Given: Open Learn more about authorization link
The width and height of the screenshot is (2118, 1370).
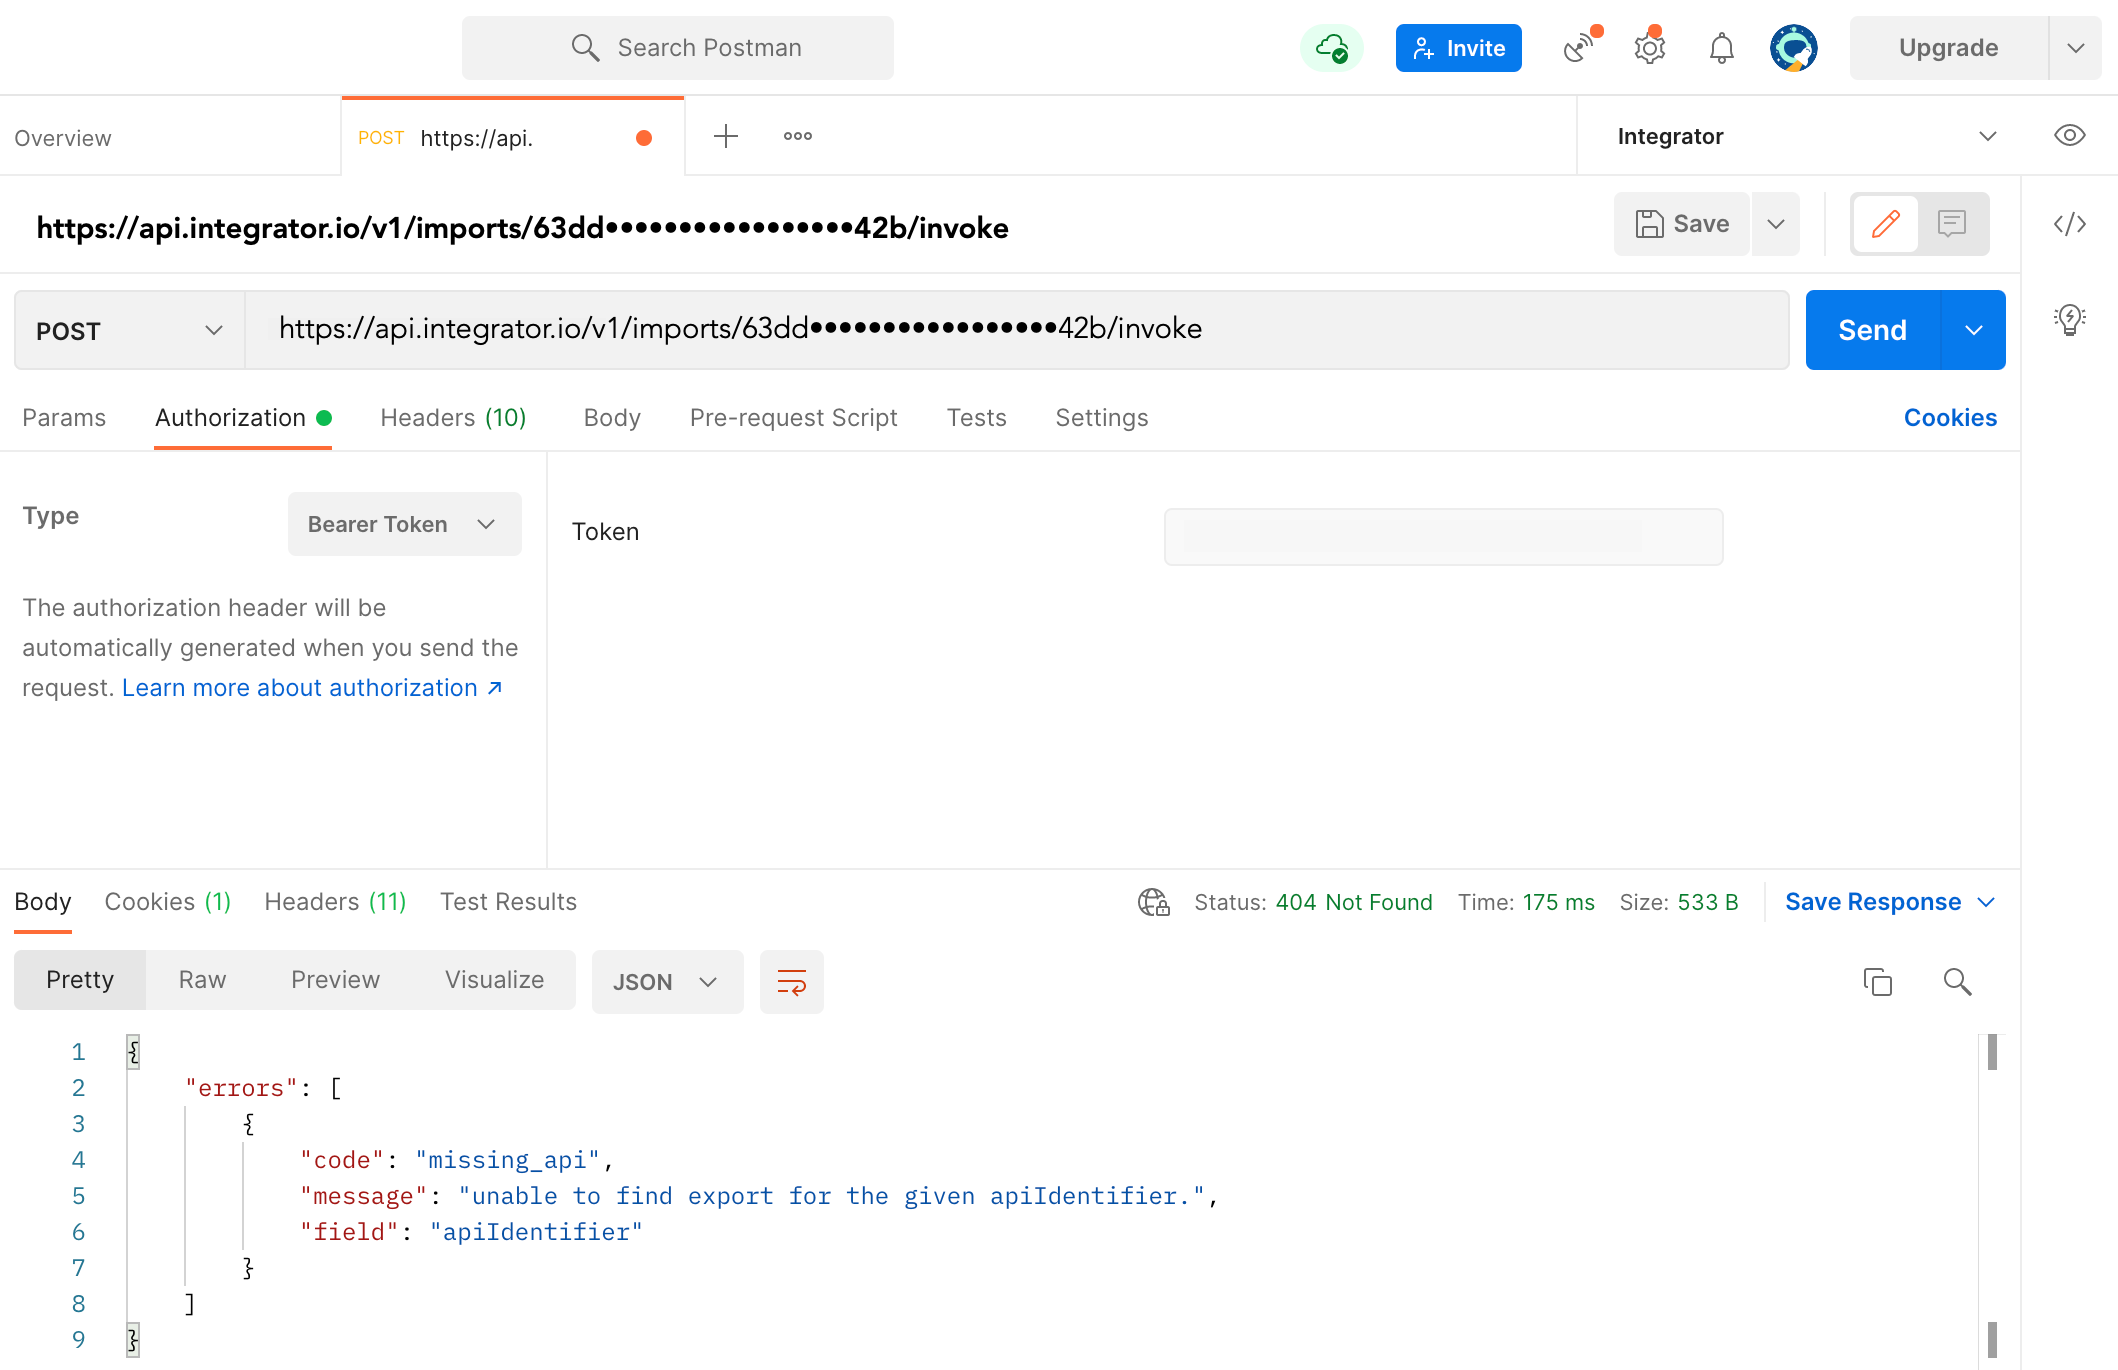Looking at the screenshot, I should coord(312,688).
